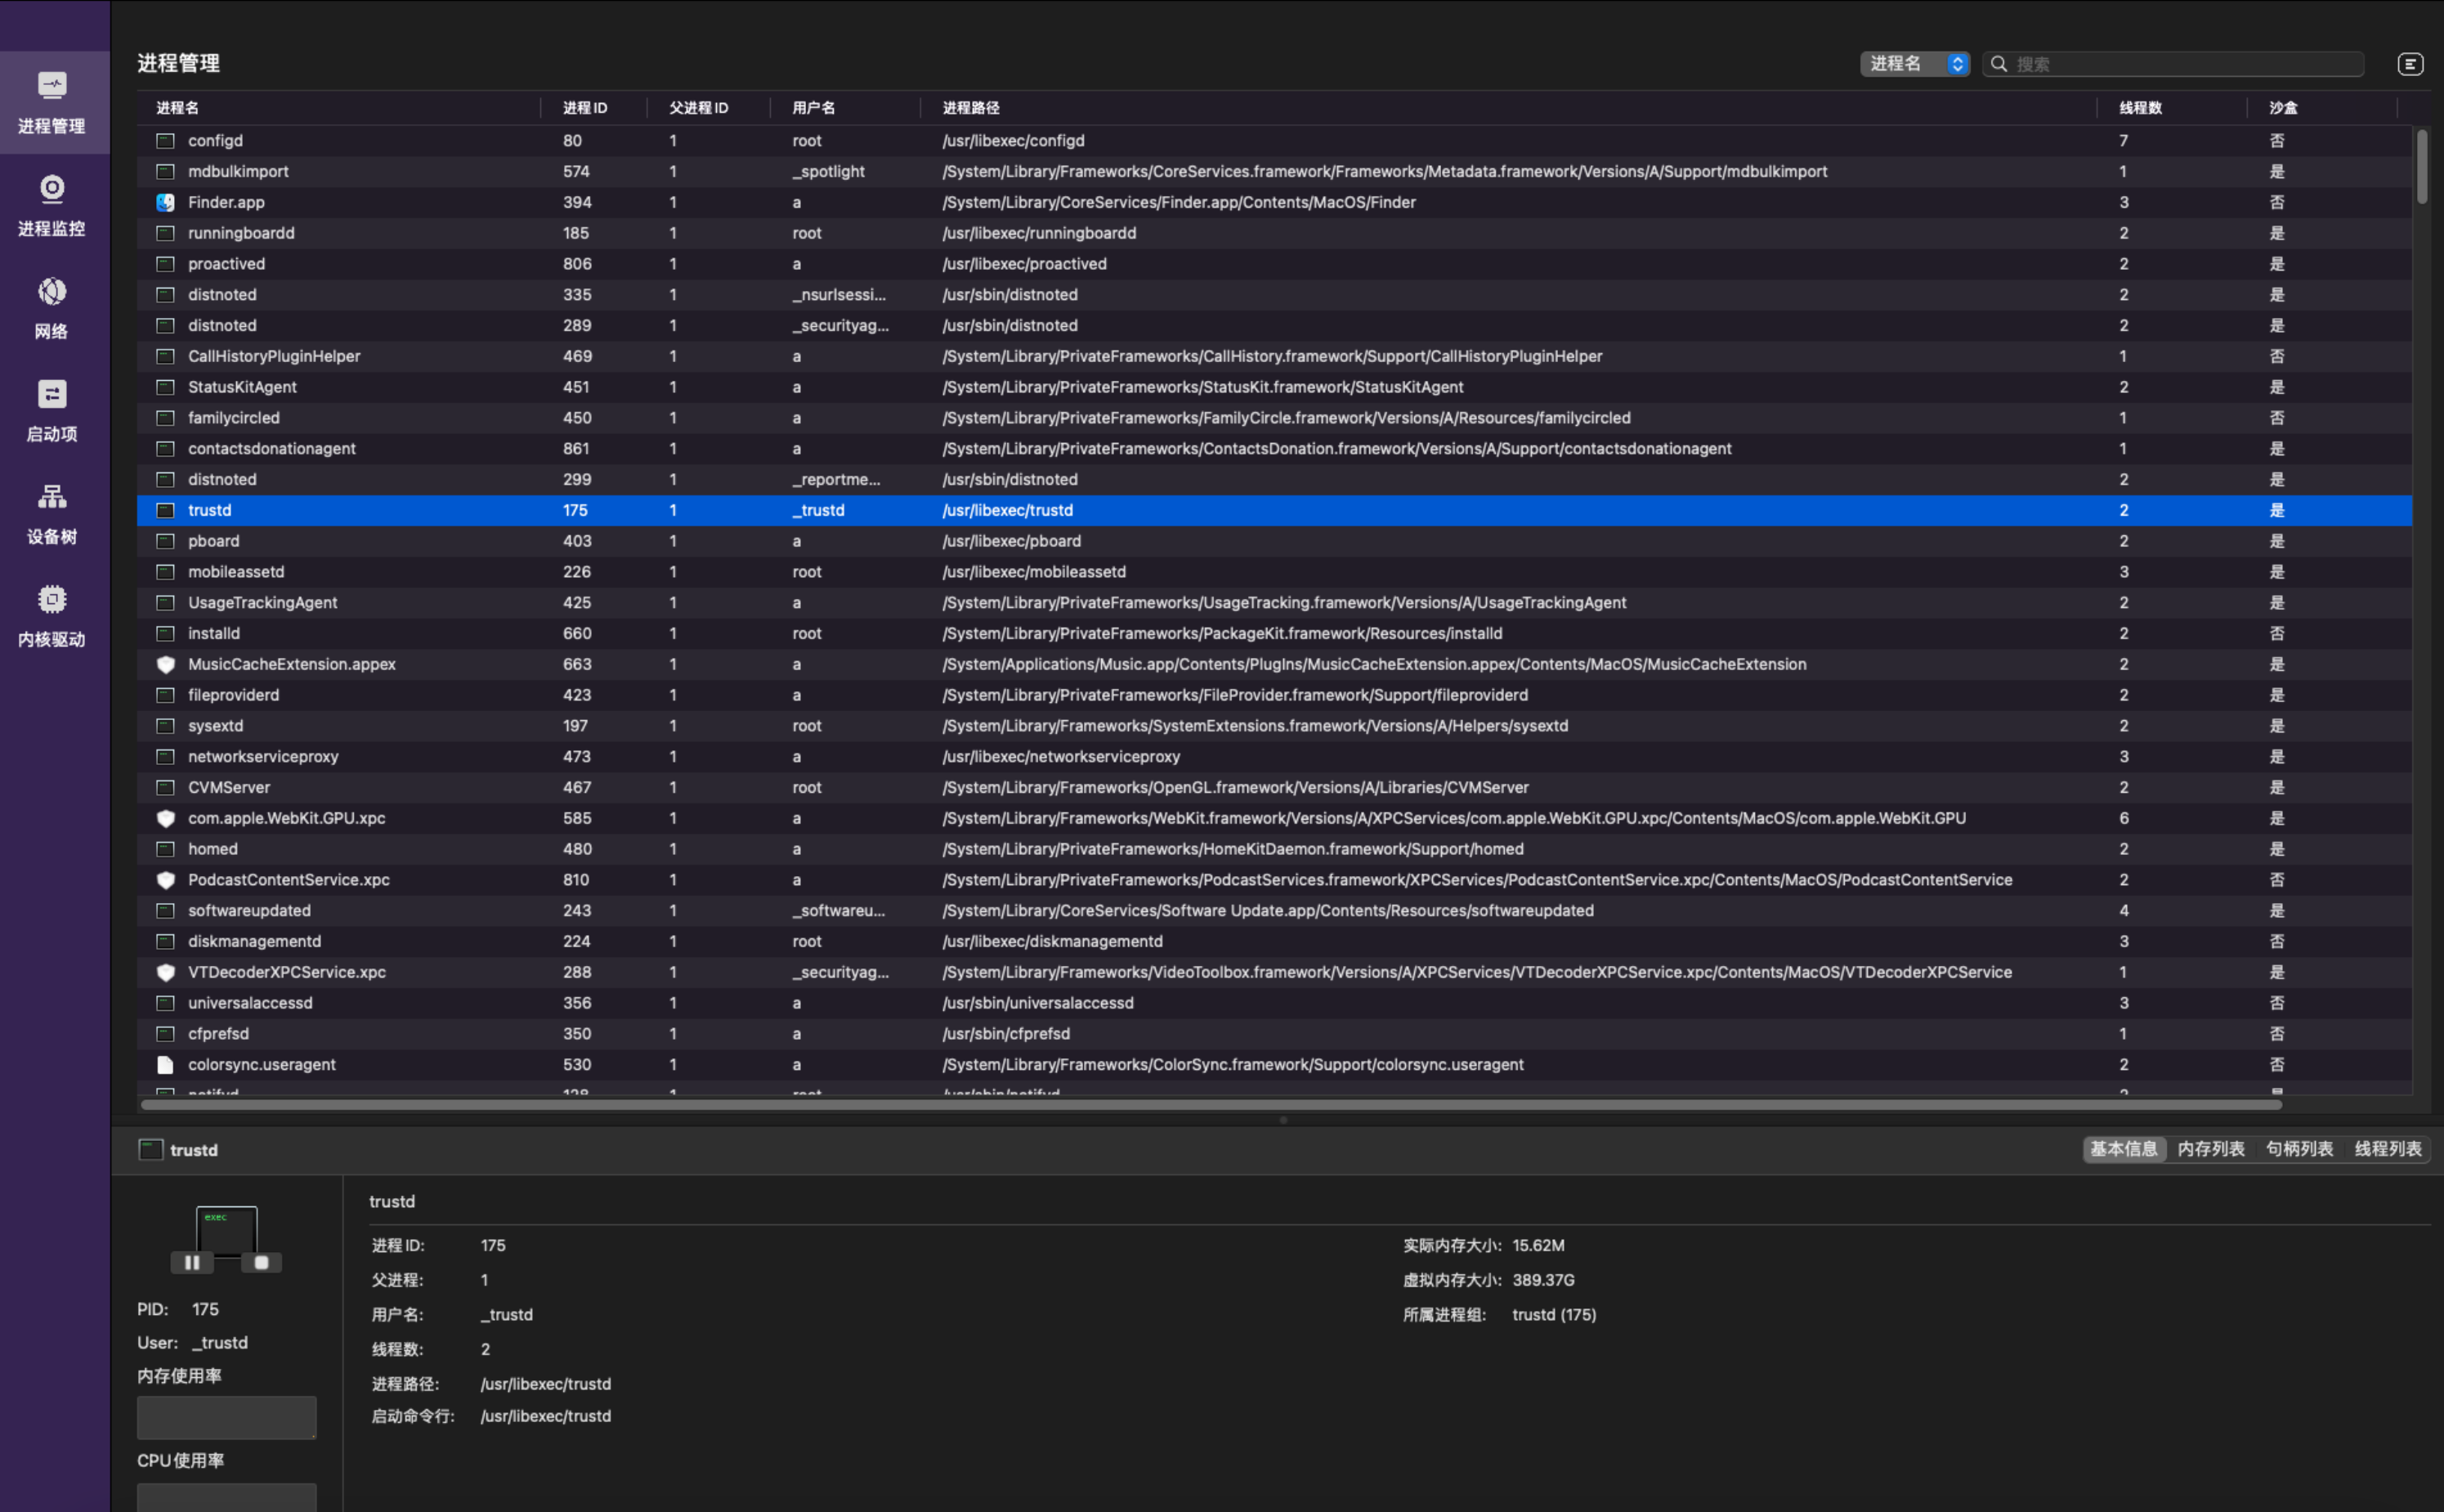
Task: Open the 进程监控 sidebar section
Action: pyautogui.click(x=52, y=204)
